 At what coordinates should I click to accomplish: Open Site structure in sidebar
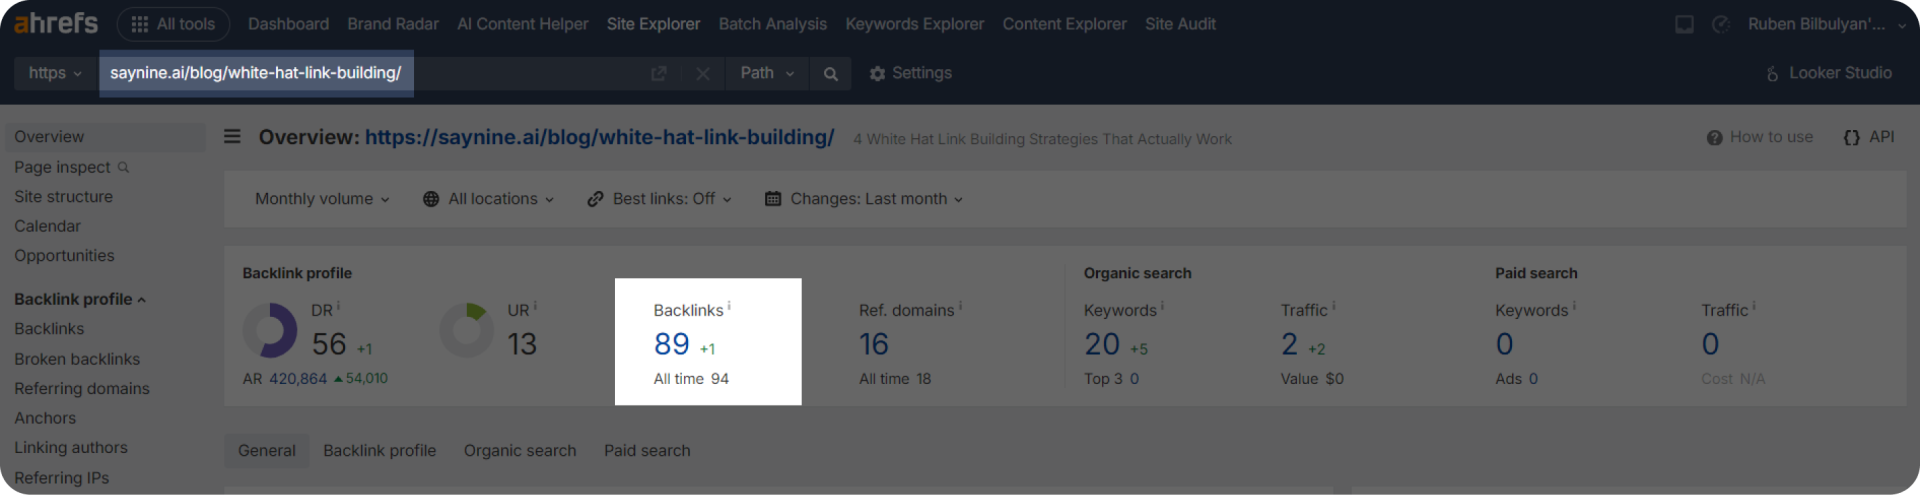pos(63,197)
